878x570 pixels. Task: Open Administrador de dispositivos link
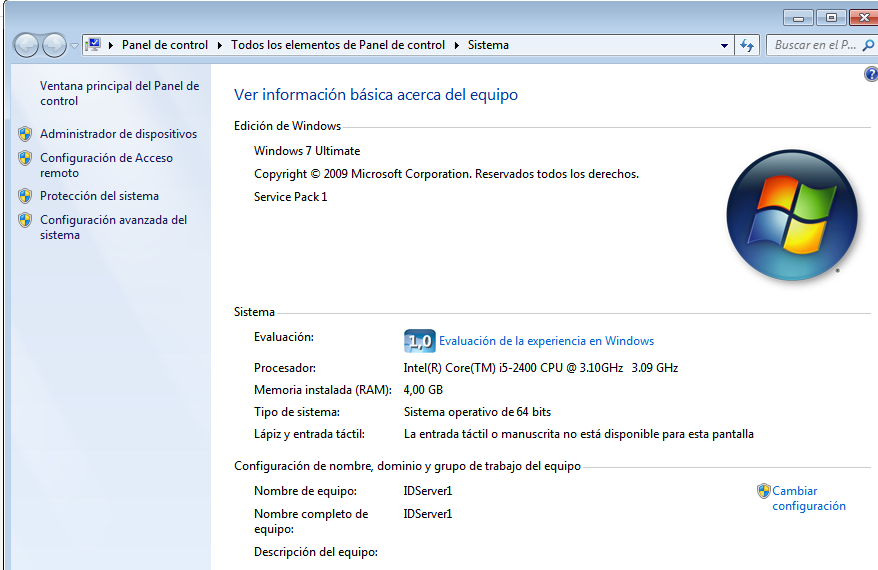click(x=118, y=134)
